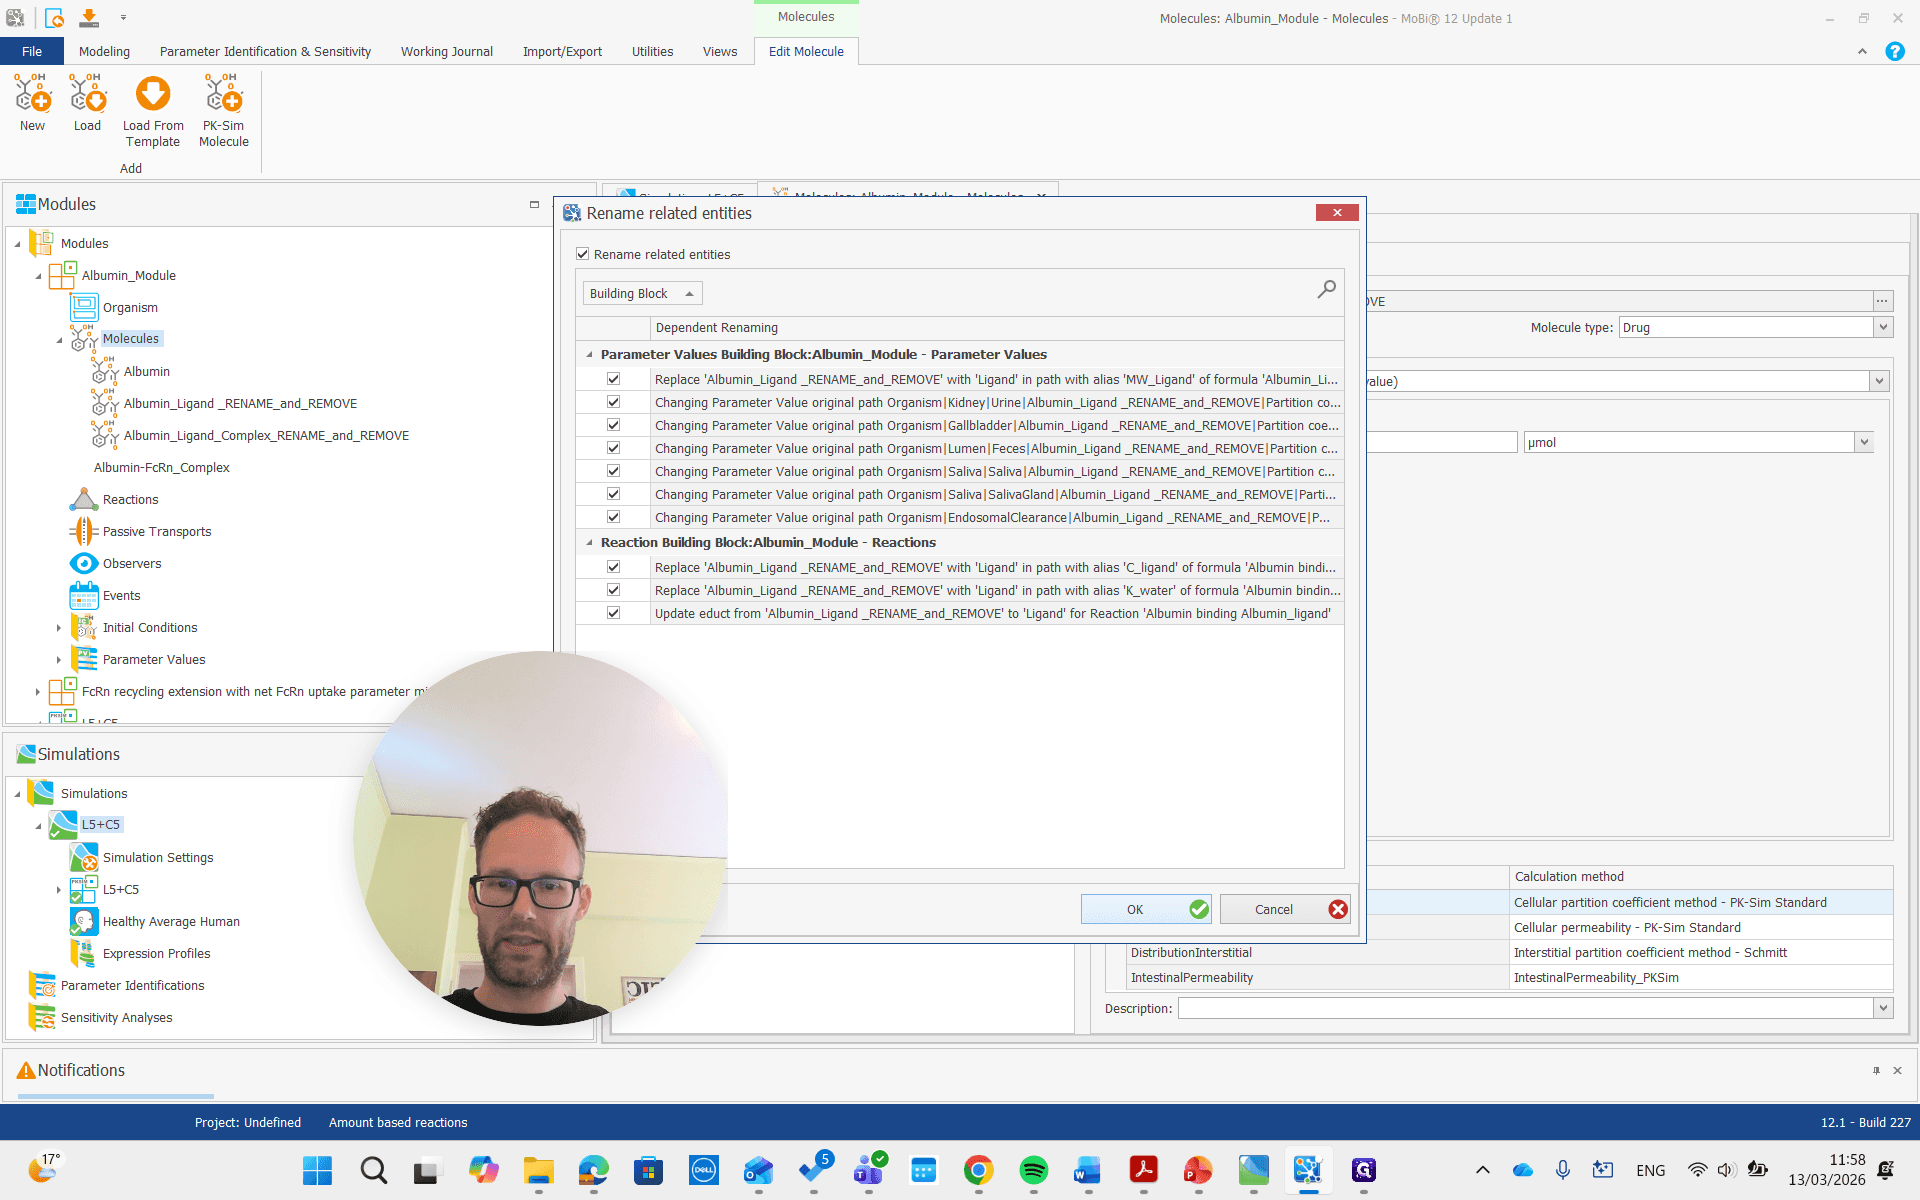The width and height of the screenshot is (1920, 1200).
Task: Uncheck the MW_Ligand alias replacement row
Action: click(613, 379)
